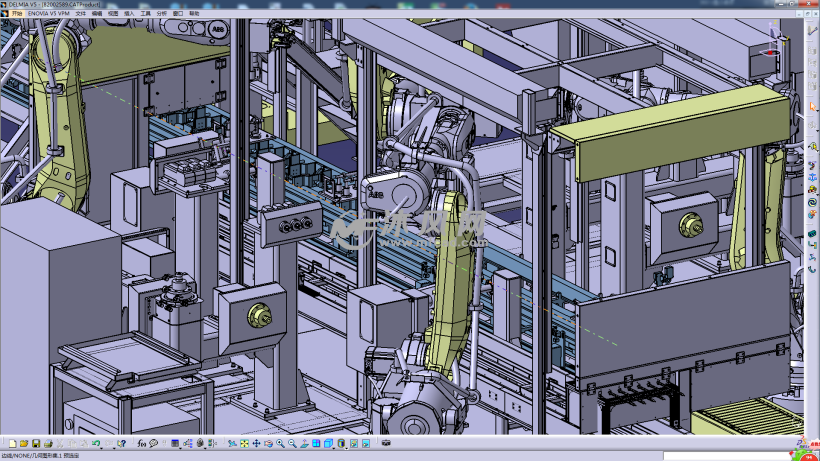Click the New document icon
This screenshot has height=461, width=820.
coord(11,443)
